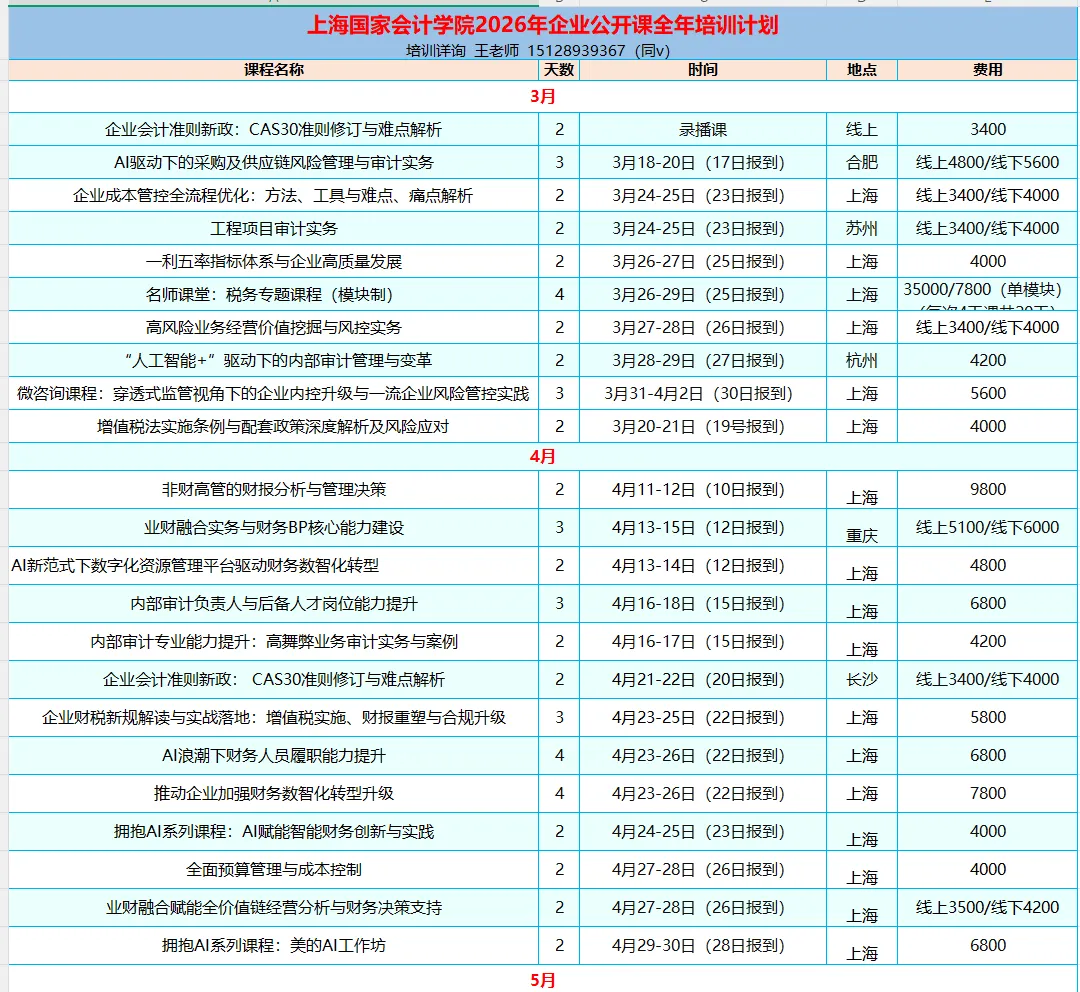Select course AI浪潮下财务人员履职能力提升

[273, 756]
